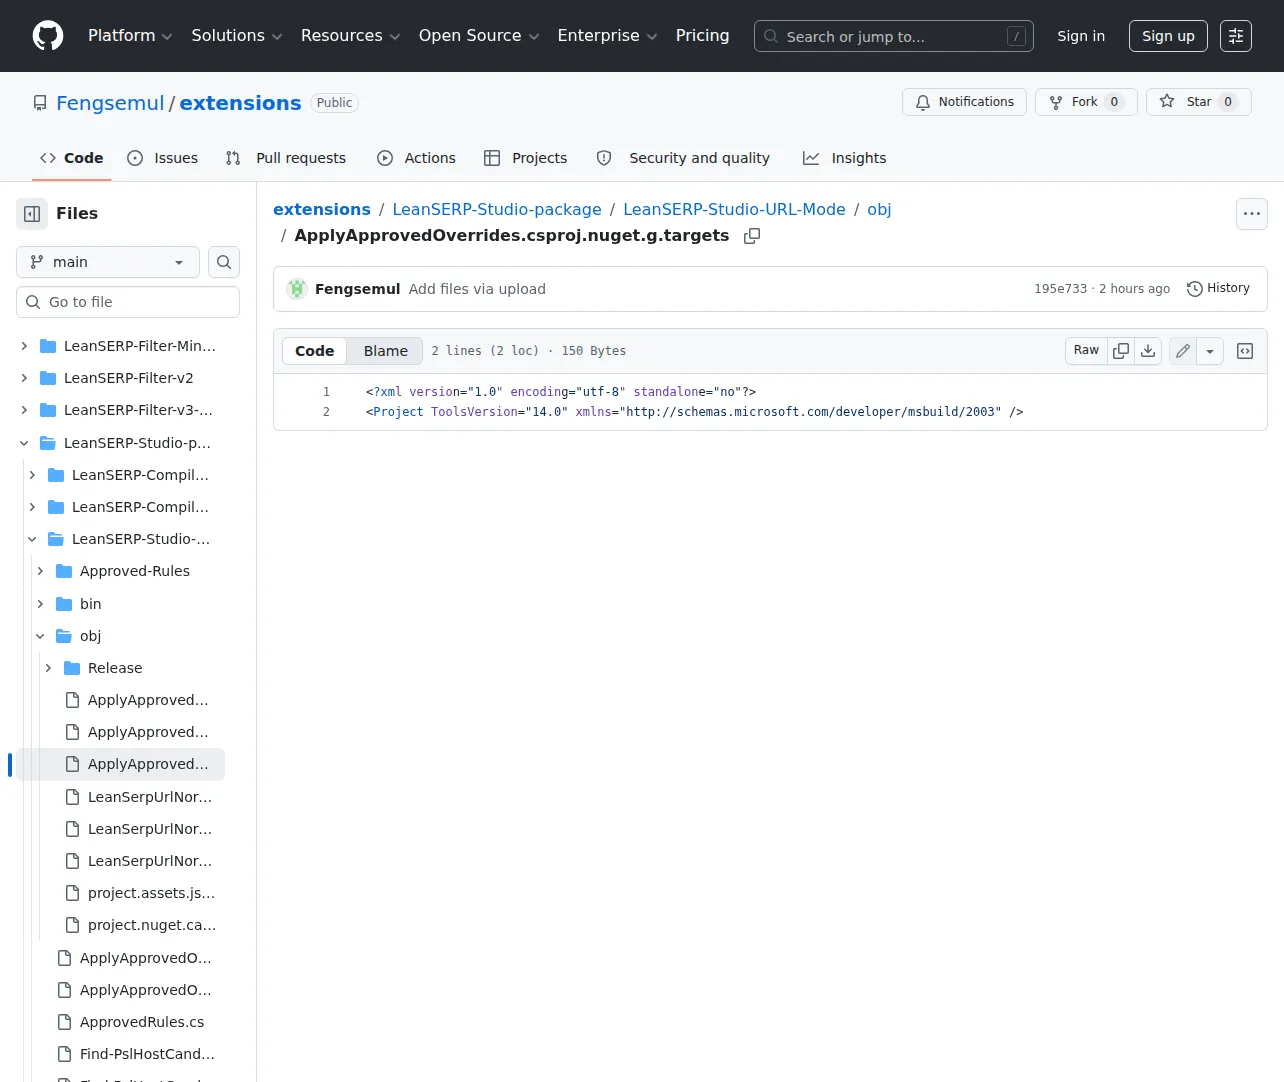Image resolution: width=1284 pixels, height=1082 pixels.
Task: Click the Notifications button
Action: [x=964, y=102]
